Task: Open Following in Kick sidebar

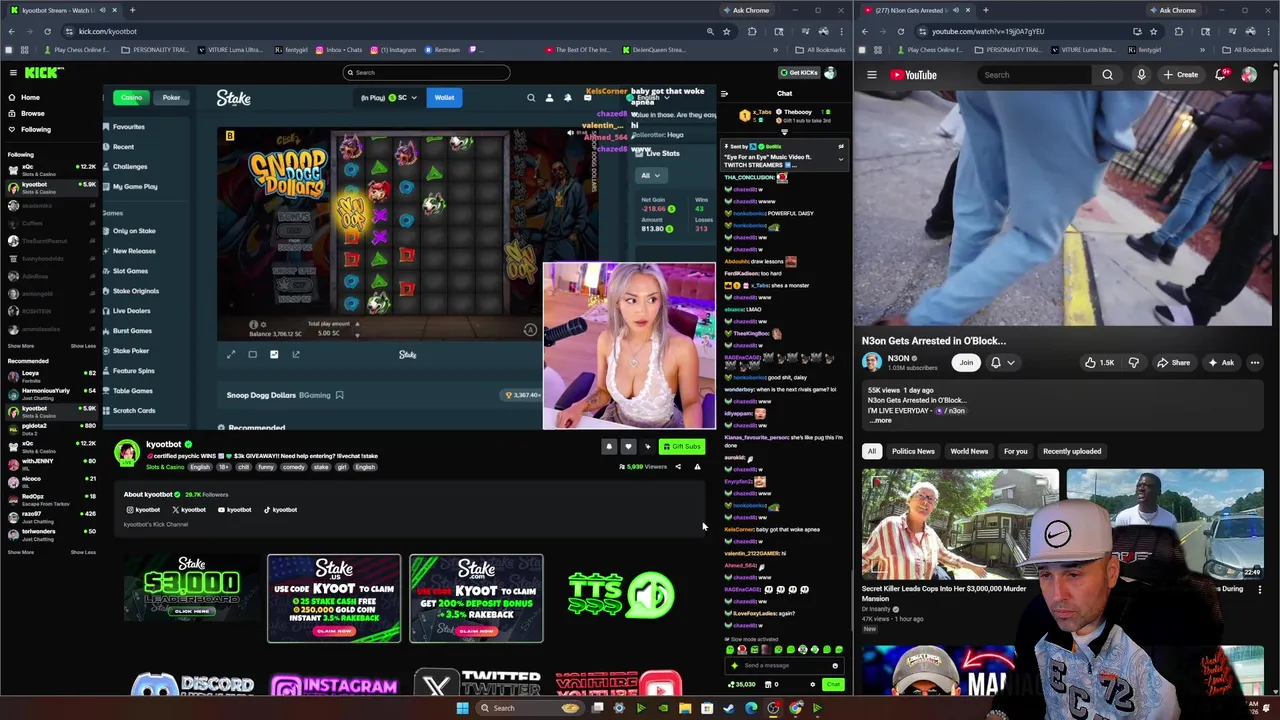Action: pyautogui.click(x=29, y=129)
